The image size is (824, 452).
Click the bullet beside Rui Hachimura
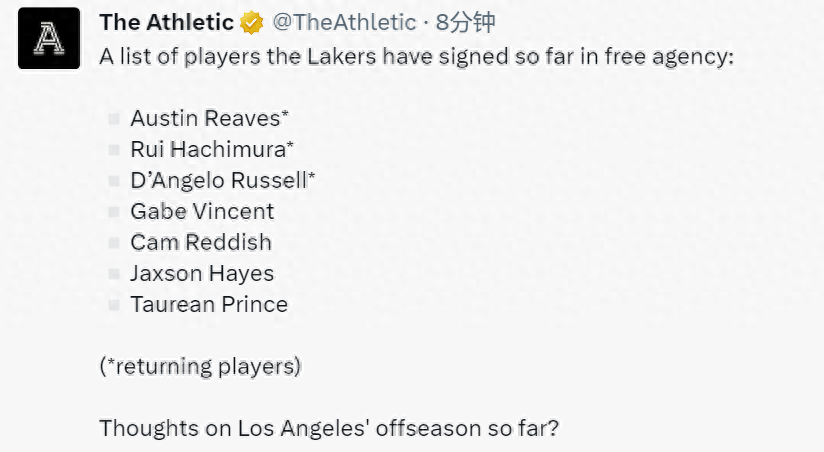[x=114, y=150]
